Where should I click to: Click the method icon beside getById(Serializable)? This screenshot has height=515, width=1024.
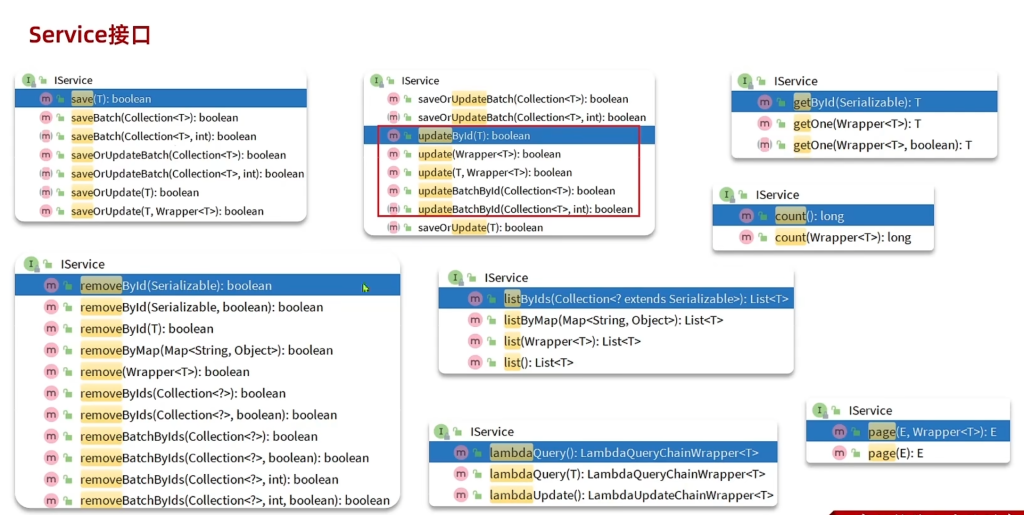(x=765, y=103)
